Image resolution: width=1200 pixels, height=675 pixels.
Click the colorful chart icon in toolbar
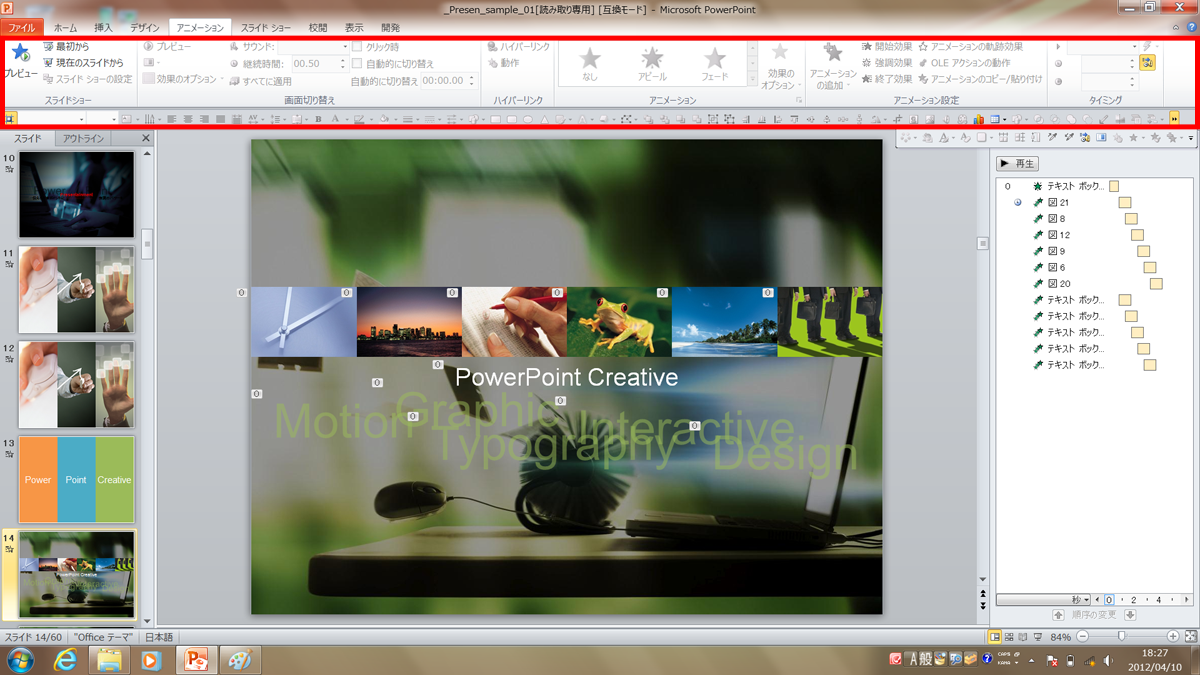coord(978,119)
